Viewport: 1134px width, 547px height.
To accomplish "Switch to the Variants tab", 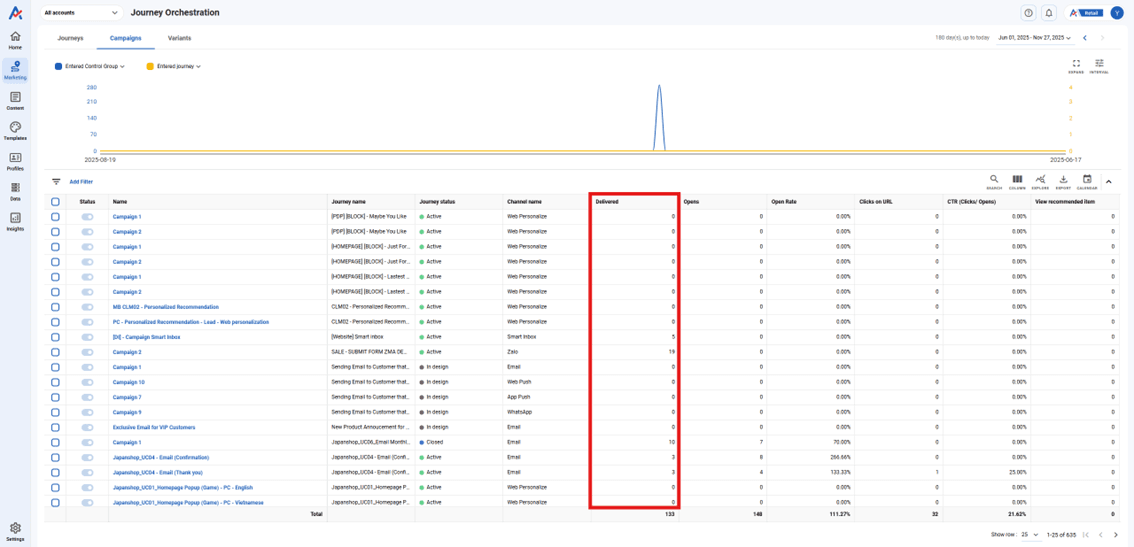I will coord(179,38).
